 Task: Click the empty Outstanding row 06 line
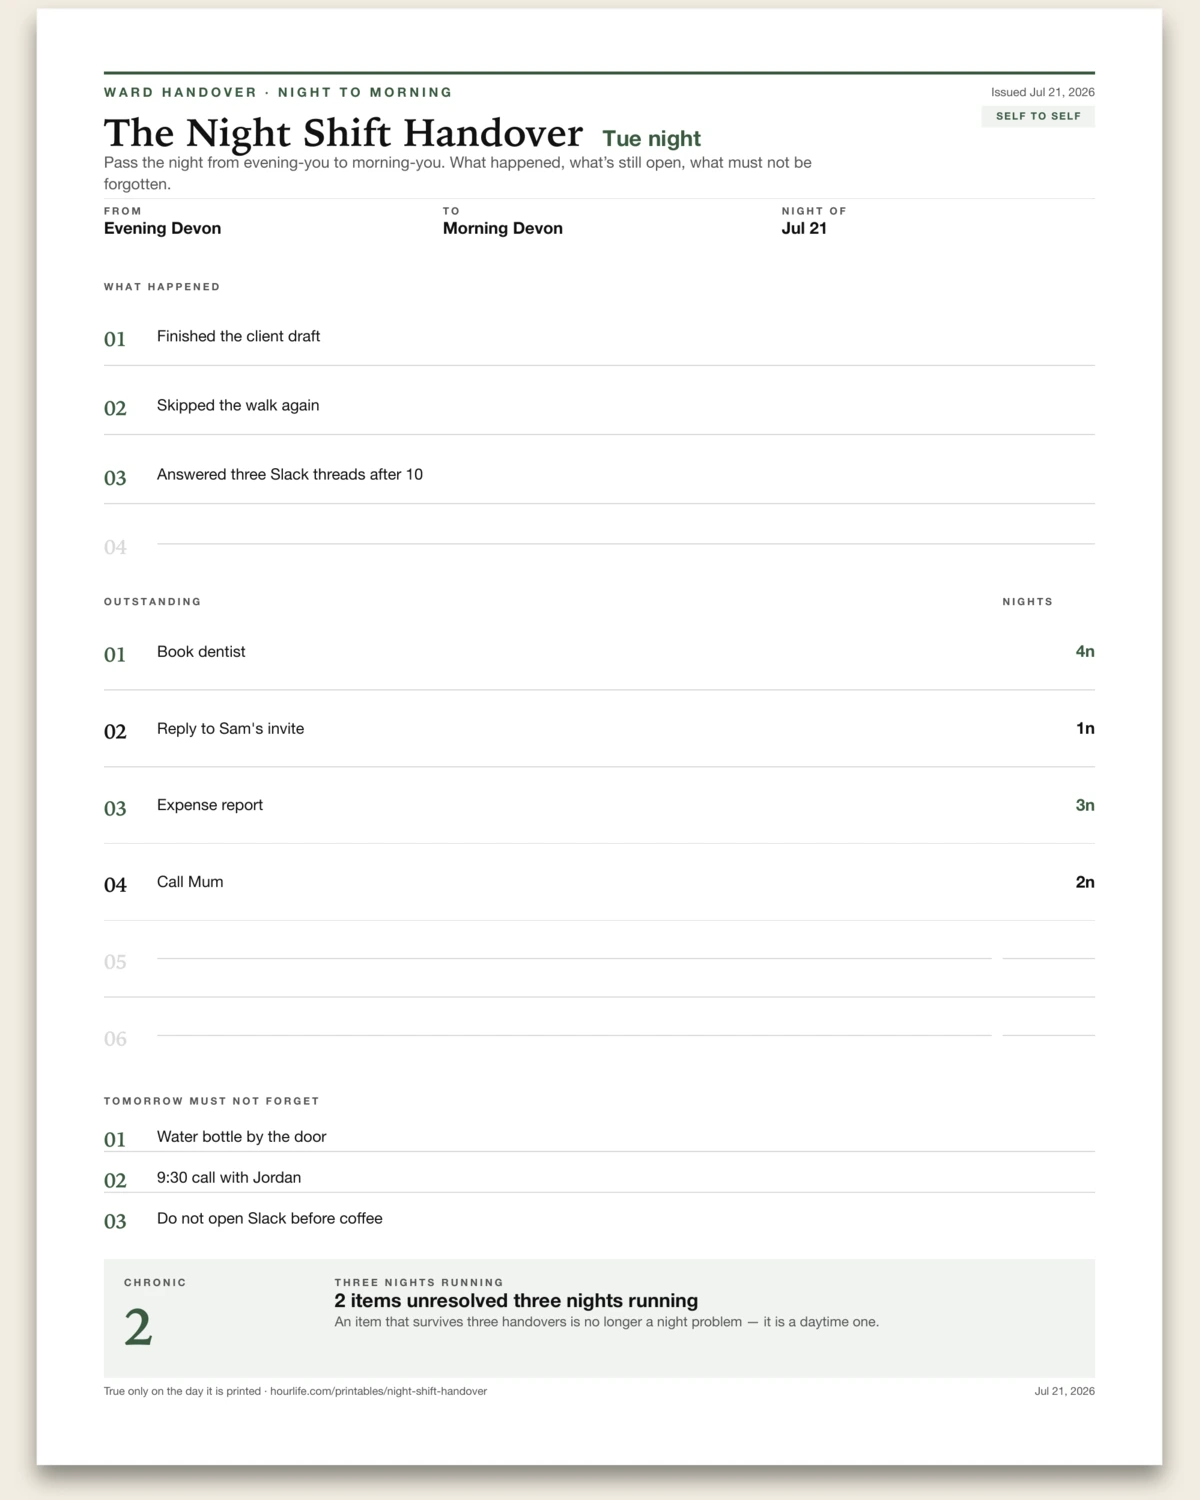(x=574, y=1035)
